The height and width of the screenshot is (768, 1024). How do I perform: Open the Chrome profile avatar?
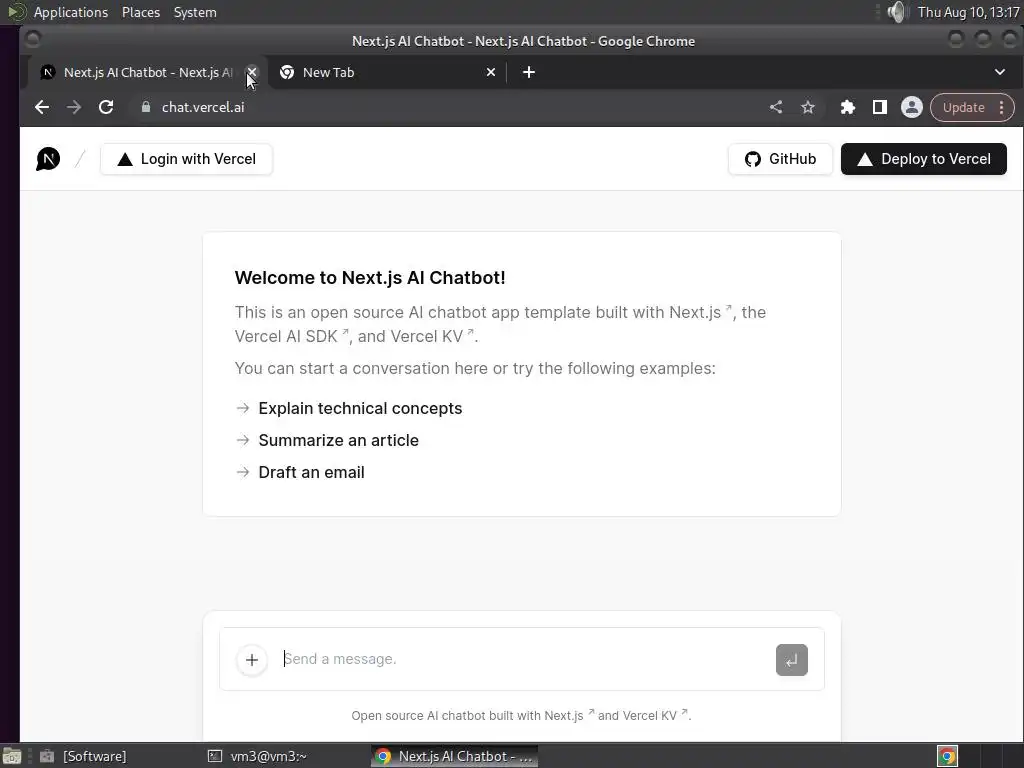(x=912, y=107)
